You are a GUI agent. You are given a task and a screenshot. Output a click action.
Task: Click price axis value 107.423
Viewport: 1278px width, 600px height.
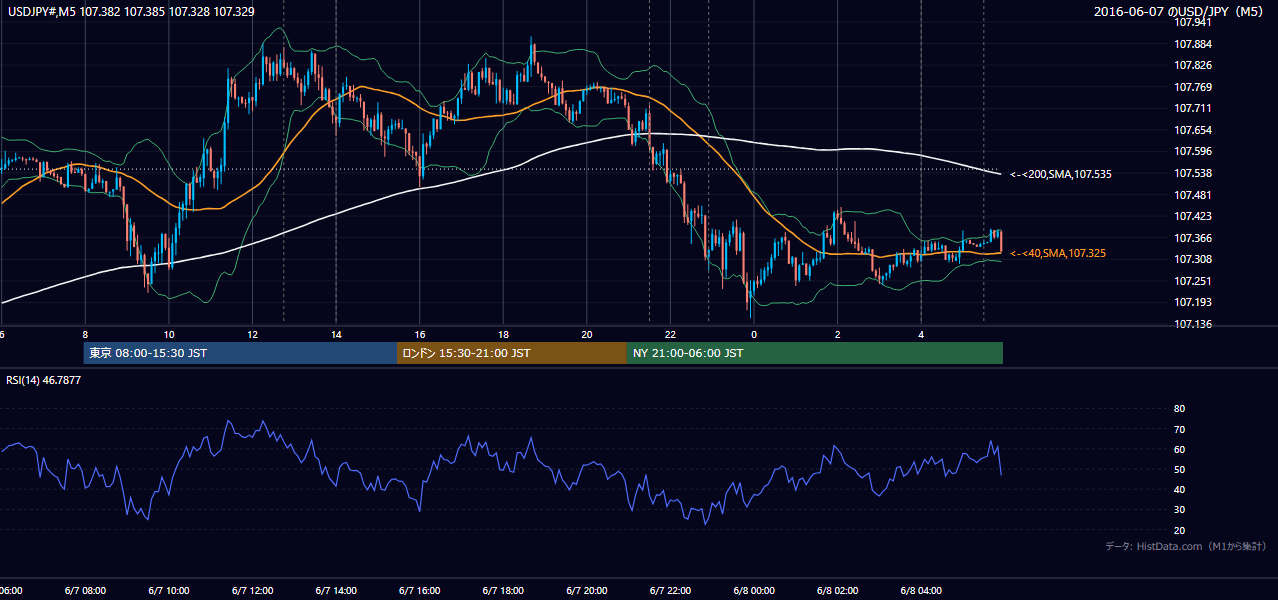click(1192, 216)
